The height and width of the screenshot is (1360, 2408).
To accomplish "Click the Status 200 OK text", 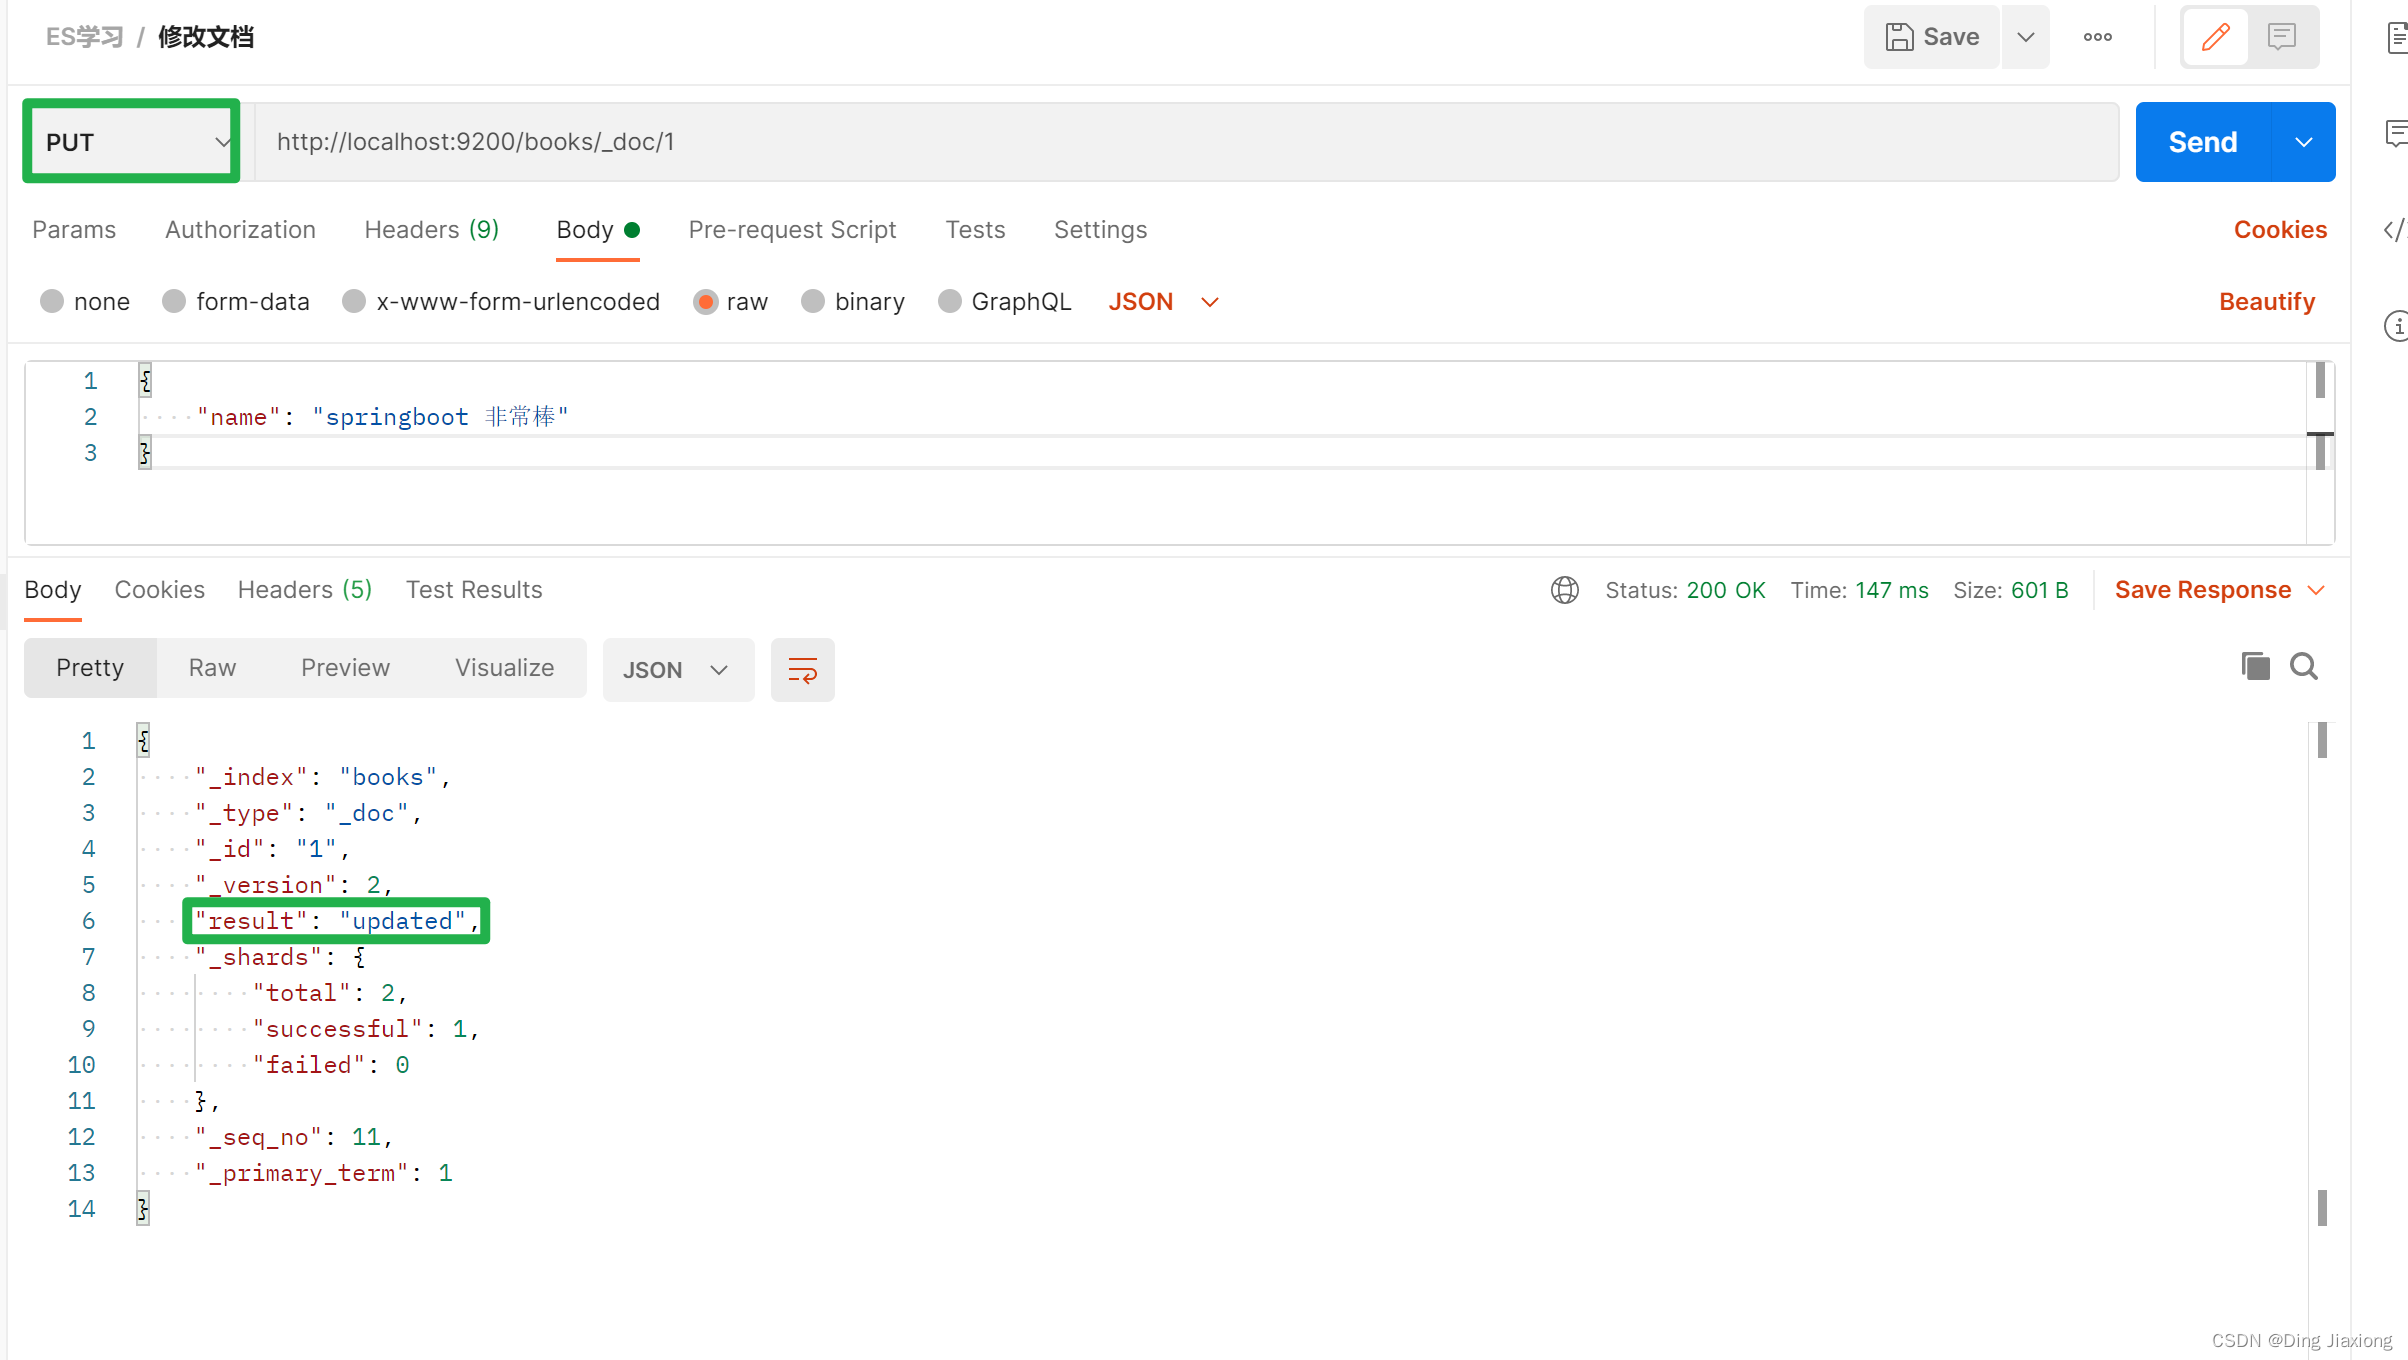I will click(x=1685, y=590).
